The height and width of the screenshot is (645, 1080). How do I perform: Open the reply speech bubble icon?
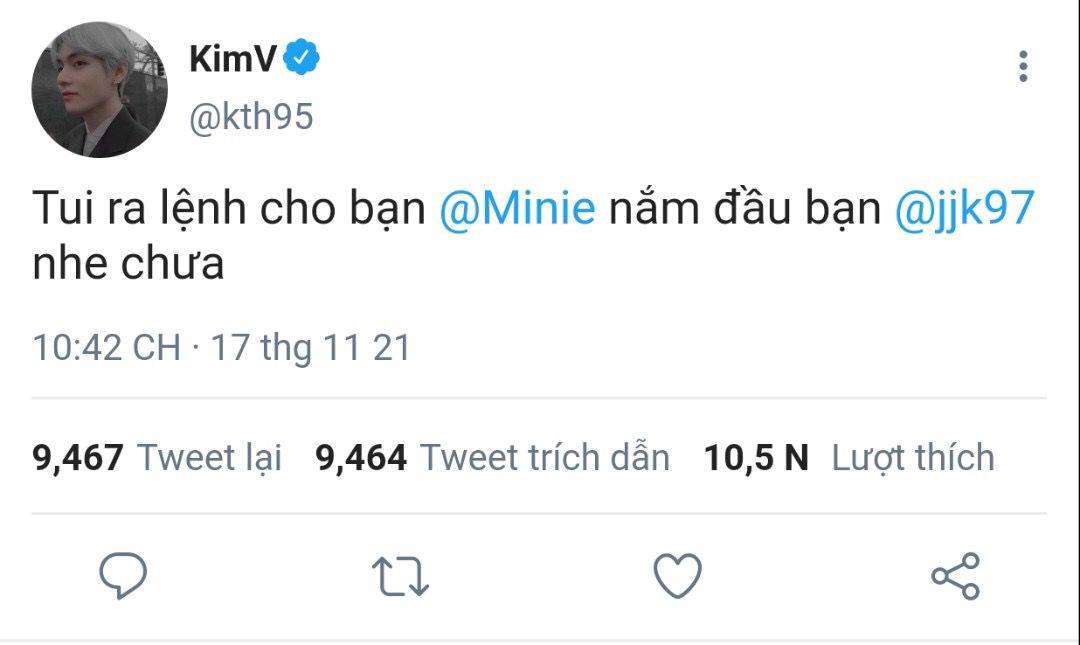pyautogui.click(x=123, y=575)
